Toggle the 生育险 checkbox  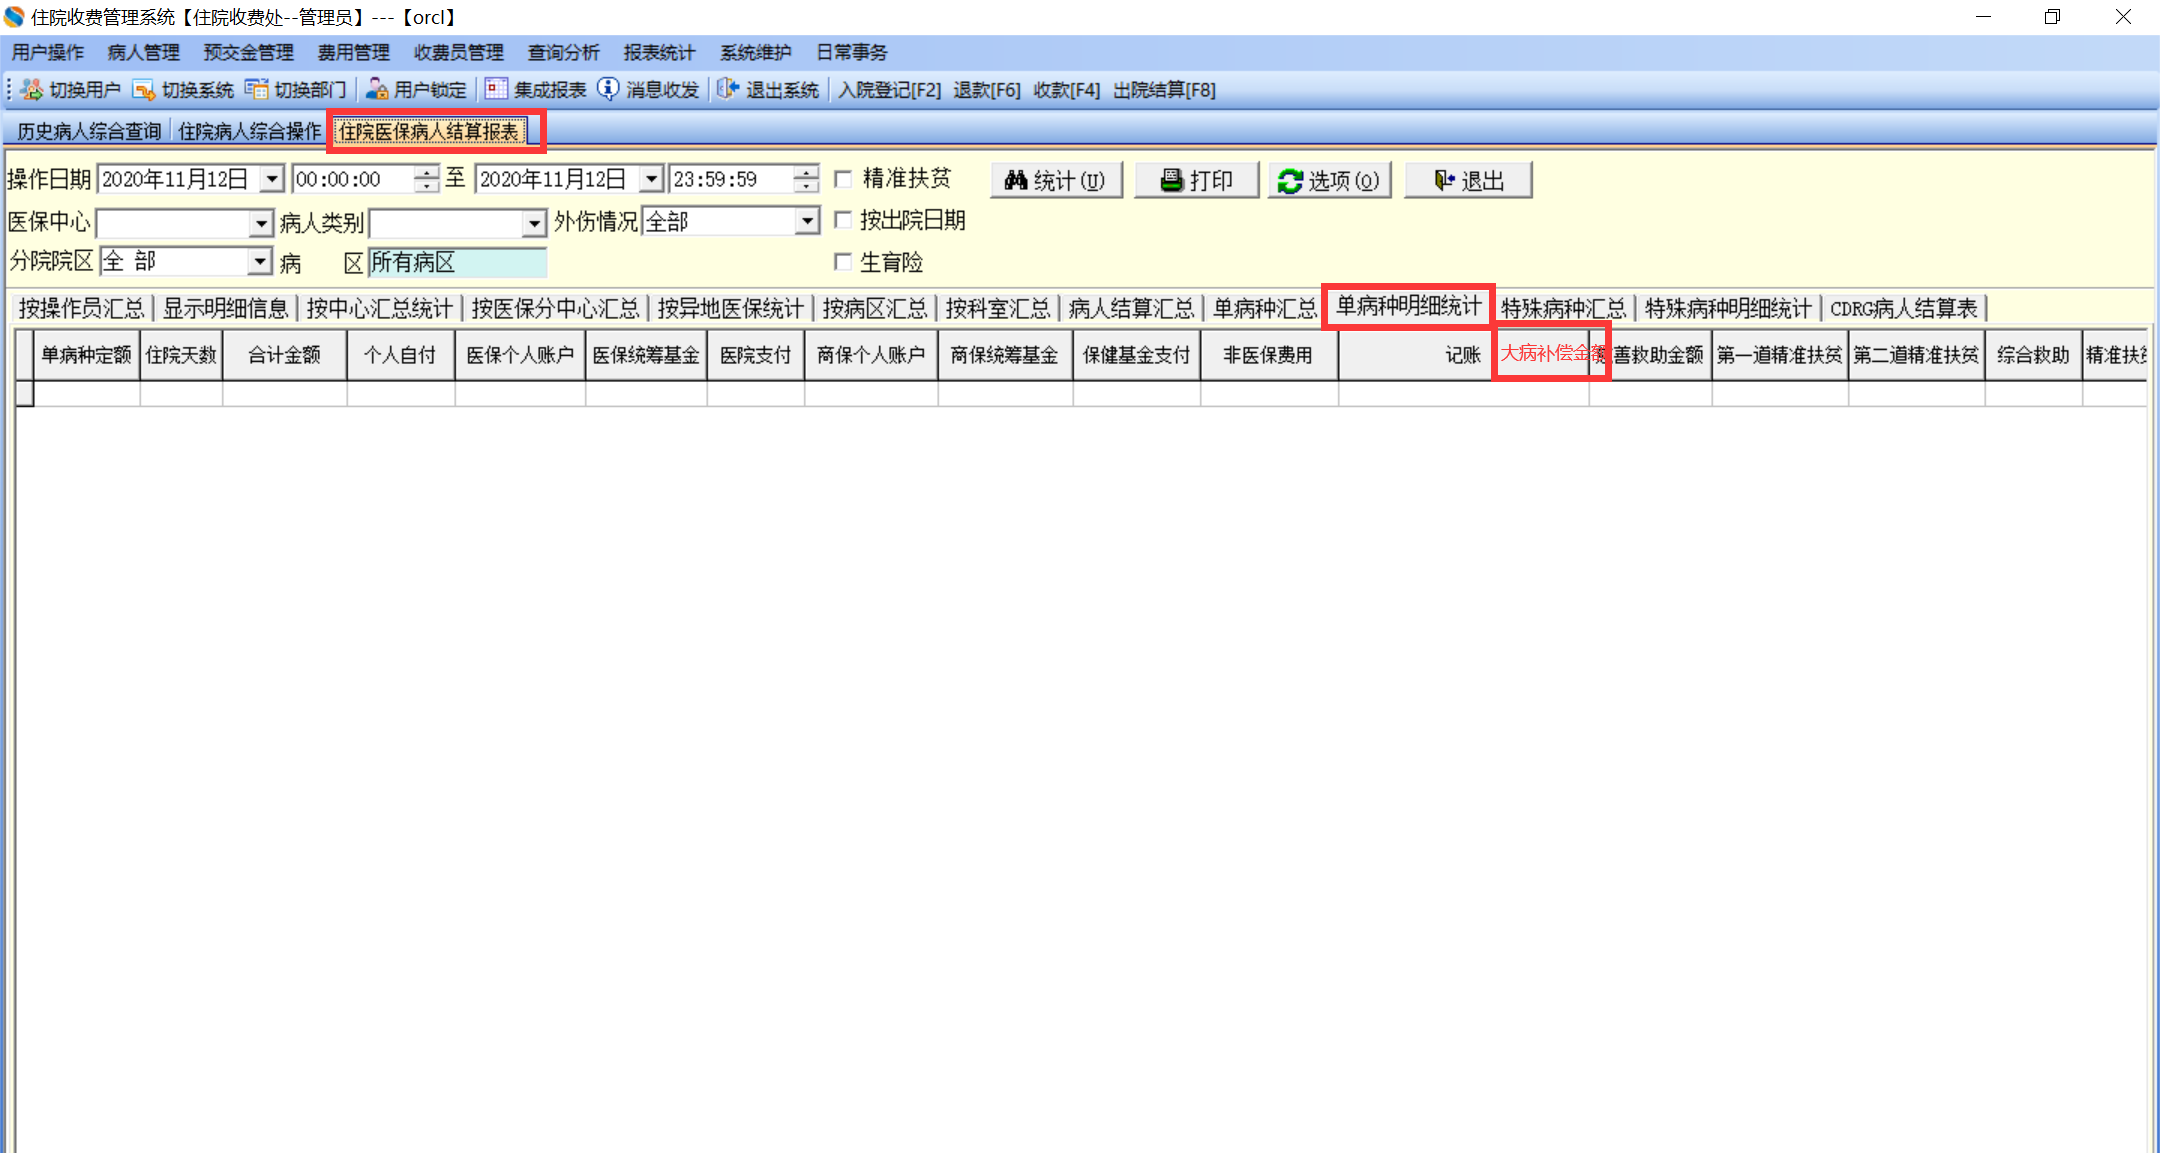(x=843, y=262)
